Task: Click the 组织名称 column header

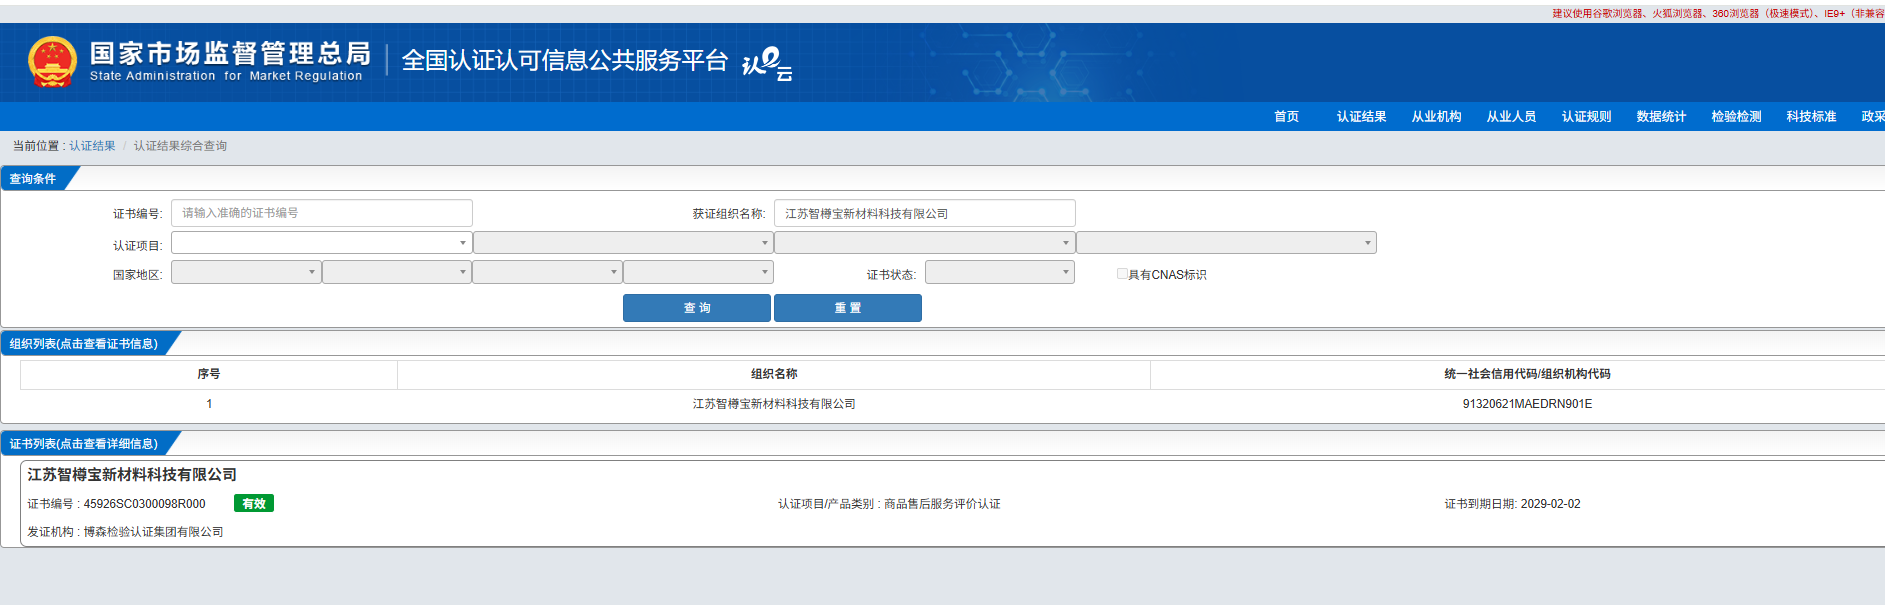Action: 774,374
